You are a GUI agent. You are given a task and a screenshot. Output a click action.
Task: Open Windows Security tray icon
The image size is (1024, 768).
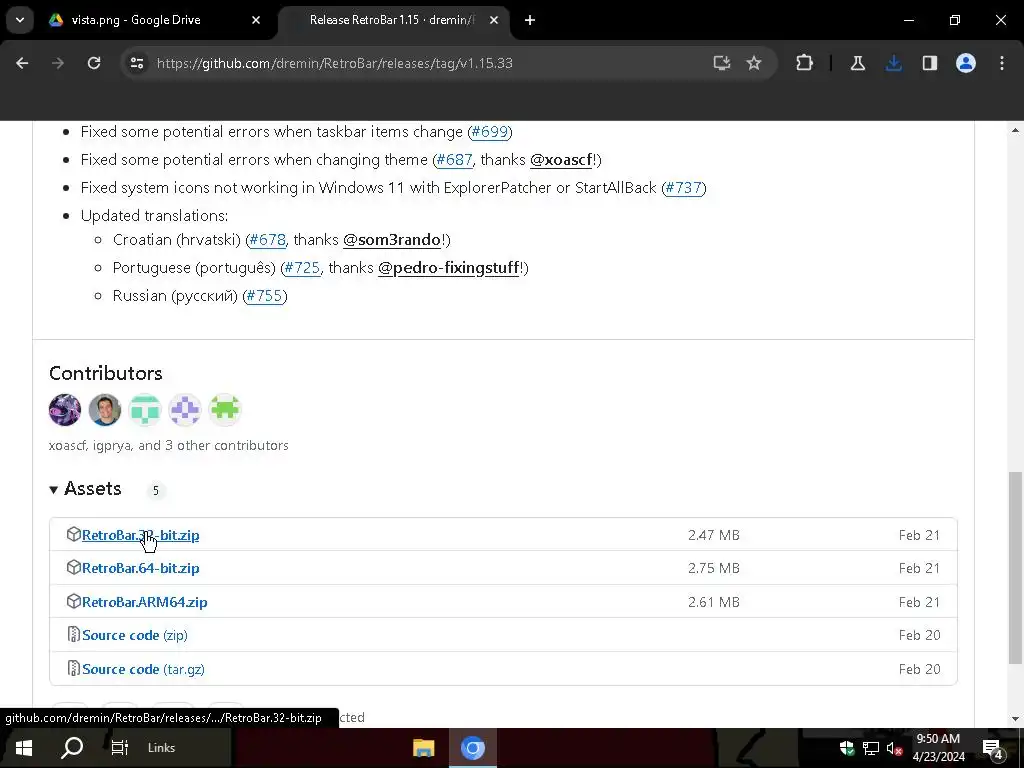click(x=847, y=748)
